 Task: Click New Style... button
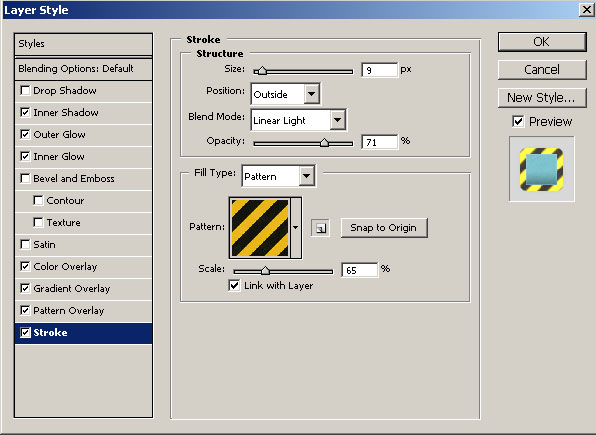tap(542, 98)
